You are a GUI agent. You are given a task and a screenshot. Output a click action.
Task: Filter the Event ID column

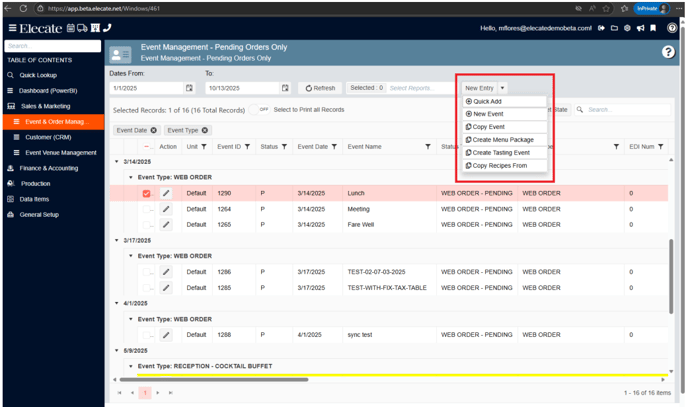(247, 147)
